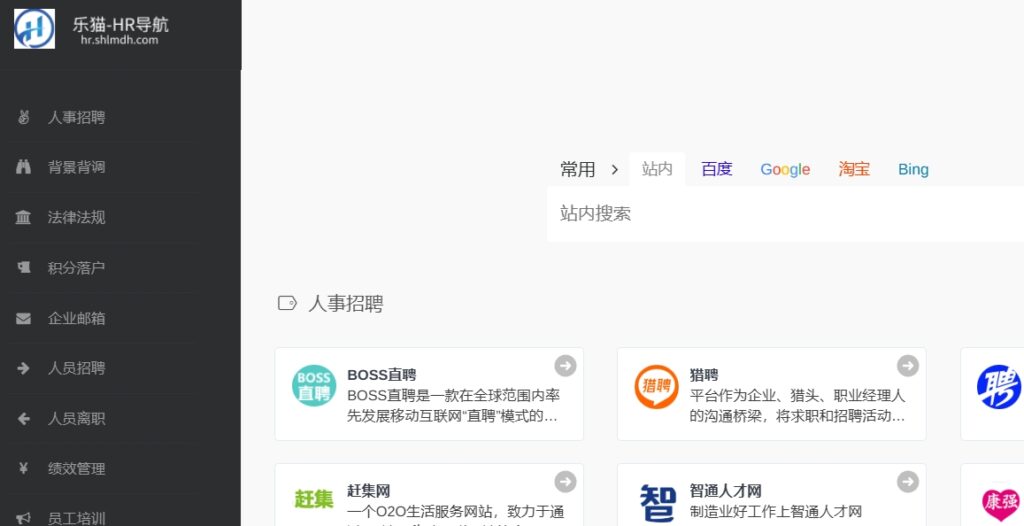Screen dimensions: 1024x526
Task: Click the 赶集网 description about O2O生活服务
Action: [456, 514]
